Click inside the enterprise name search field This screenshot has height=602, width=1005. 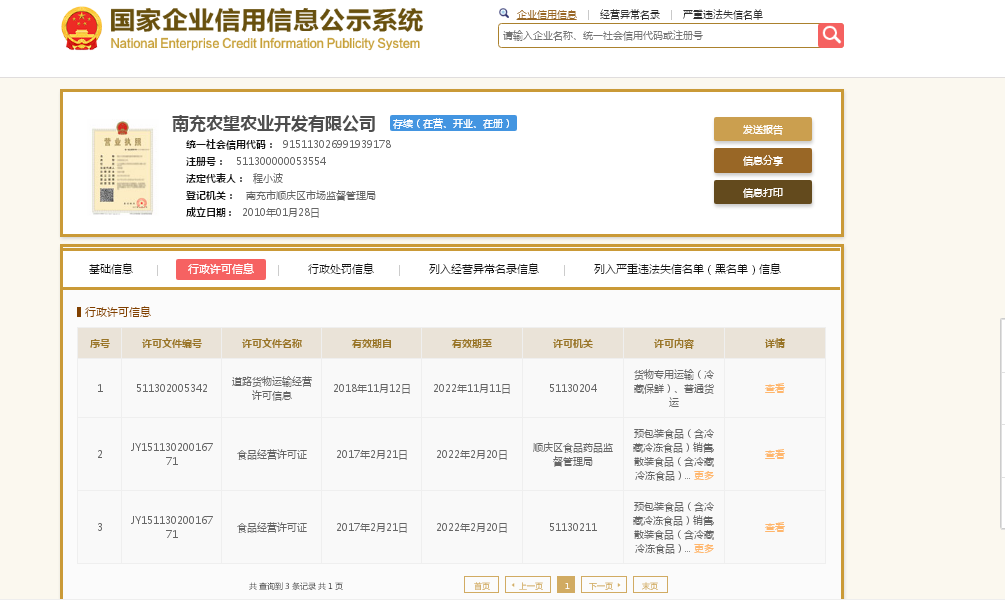[x=658, y=35]
